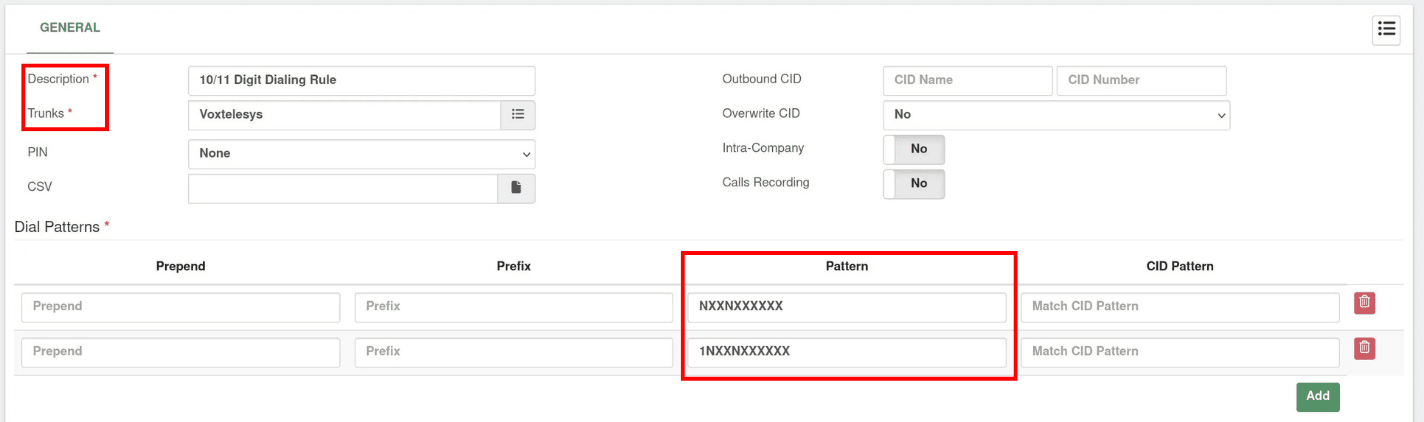Click the Trunks field showing Voxtelesys
Viewport: 1424px width, 422px height.
344,115
